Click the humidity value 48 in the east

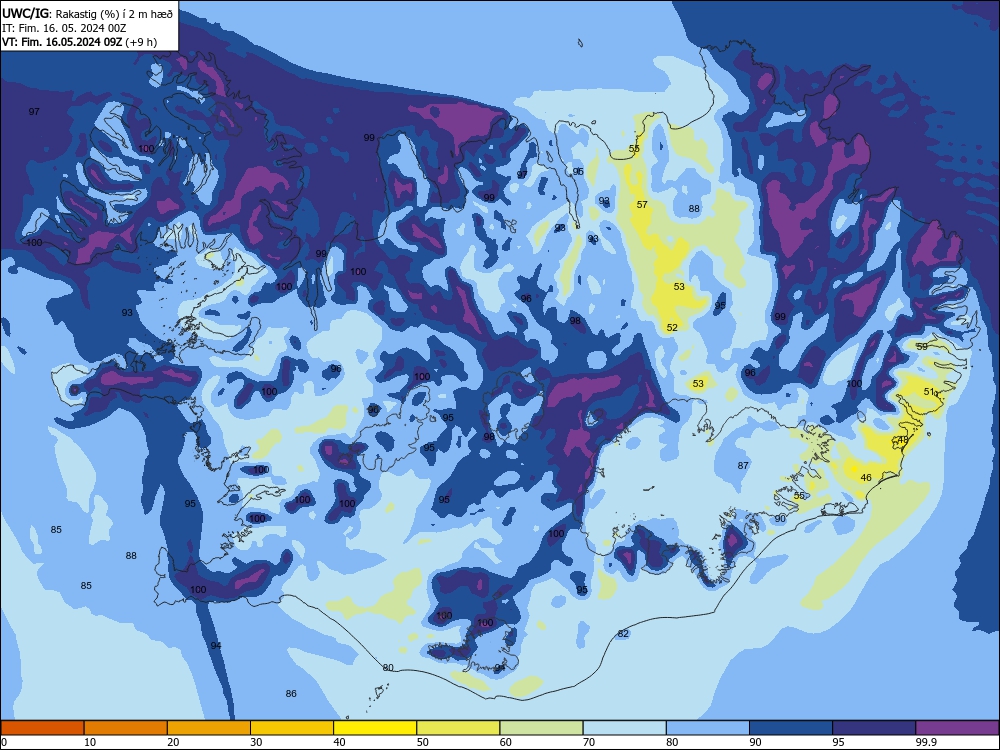[903, 440]
